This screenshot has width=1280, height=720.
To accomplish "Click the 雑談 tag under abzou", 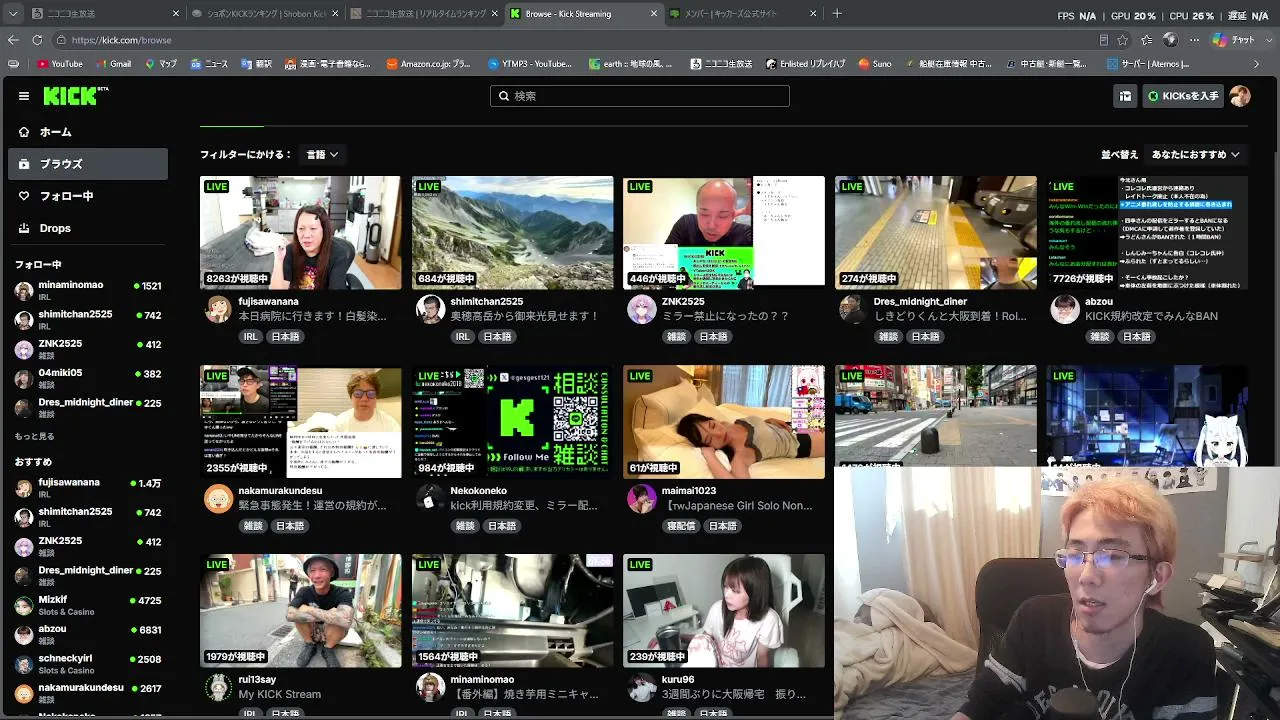I will pyautogui.click(x=1100, y=337).
